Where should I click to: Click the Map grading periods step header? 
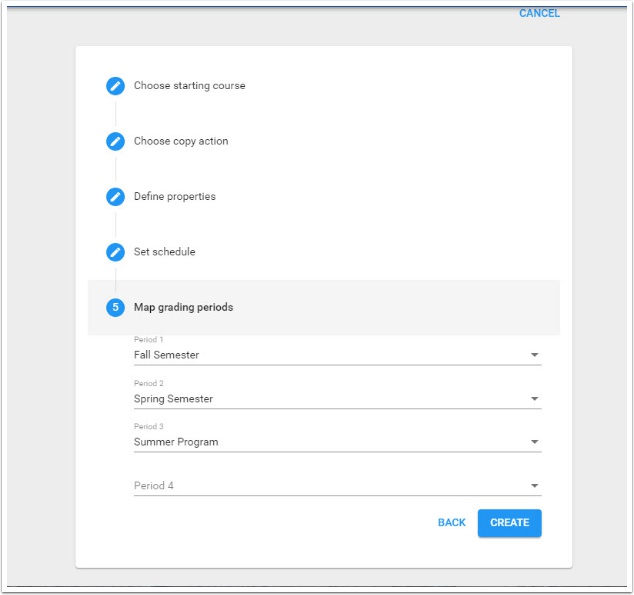(183, 307)
